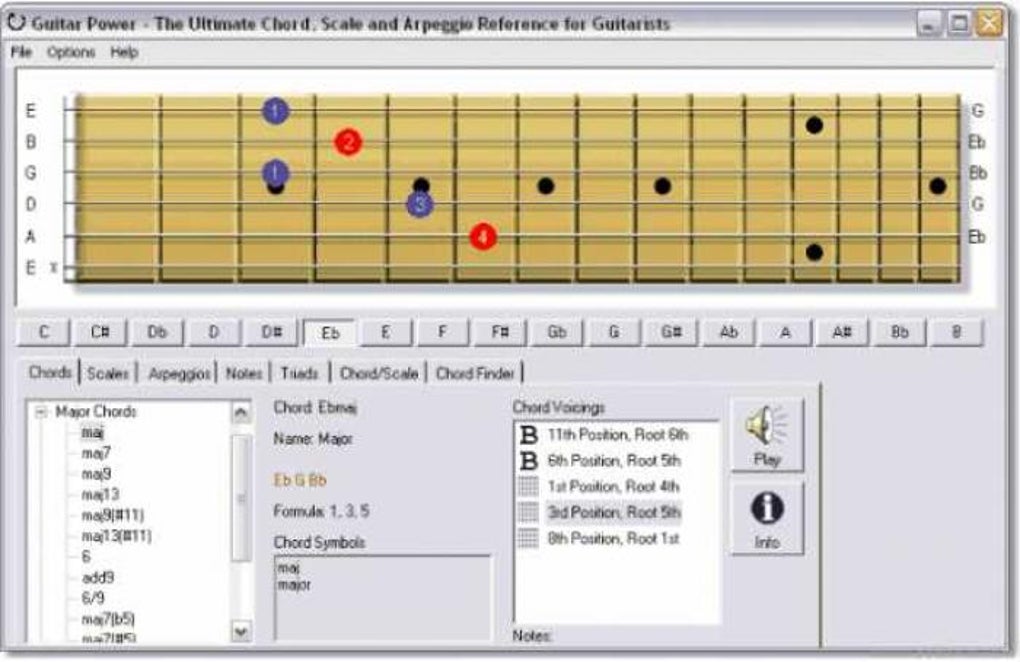Play the chord with the speaker button

pyautogui.click(x=767, y=434)
